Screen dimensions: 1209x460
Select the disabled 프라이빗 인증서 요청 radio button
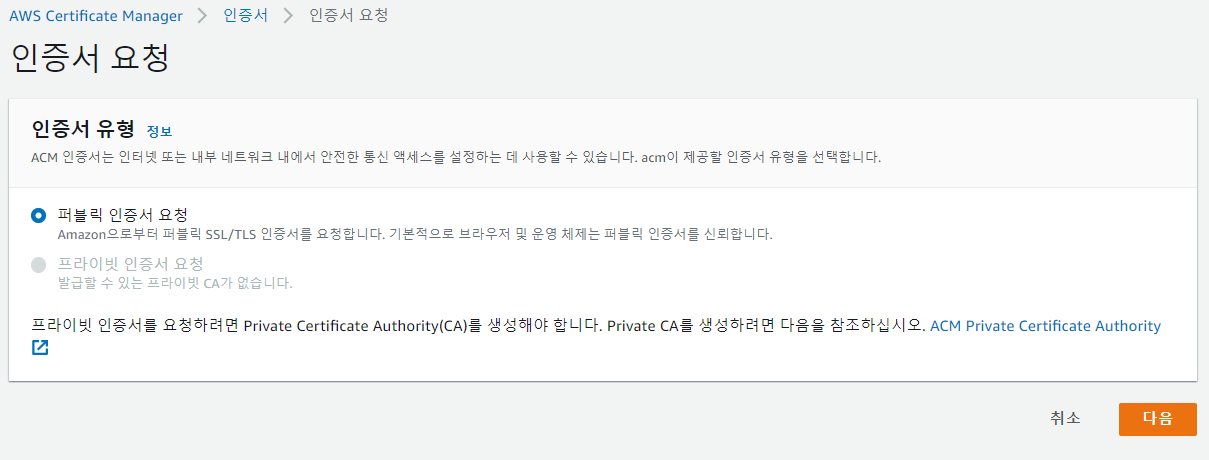coord(38,265)
